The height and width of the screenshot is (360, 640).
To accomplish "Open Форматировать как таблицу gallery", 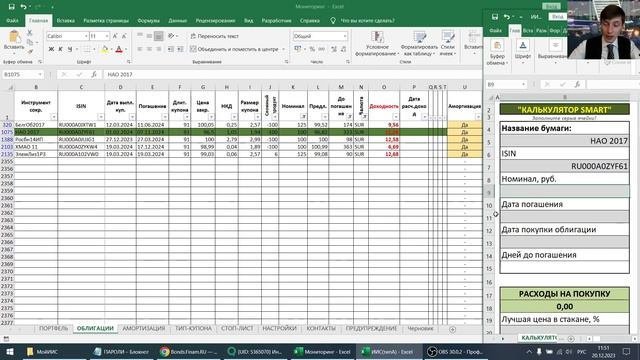I will pos(419,44).
